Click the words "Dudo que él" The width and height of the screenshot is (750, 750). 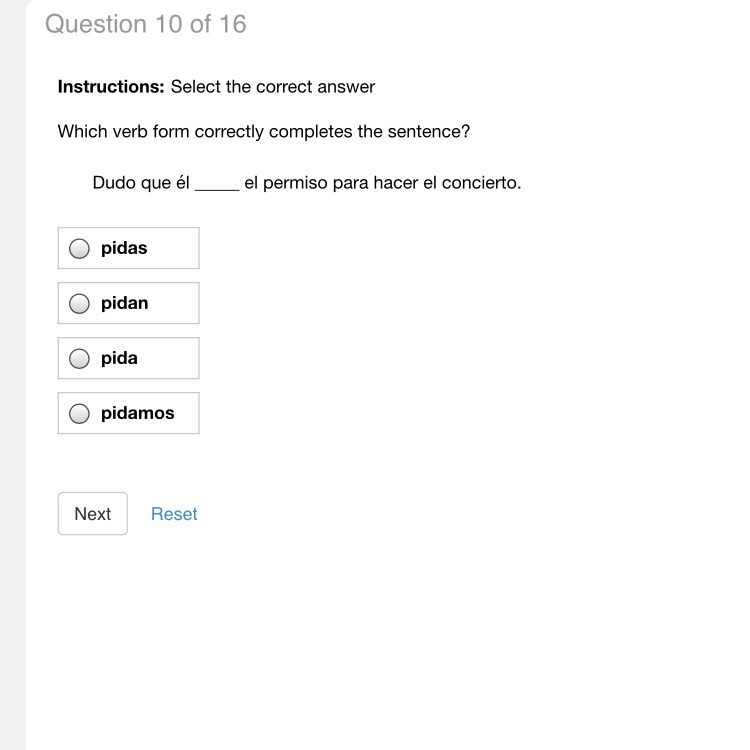(141, 183)
